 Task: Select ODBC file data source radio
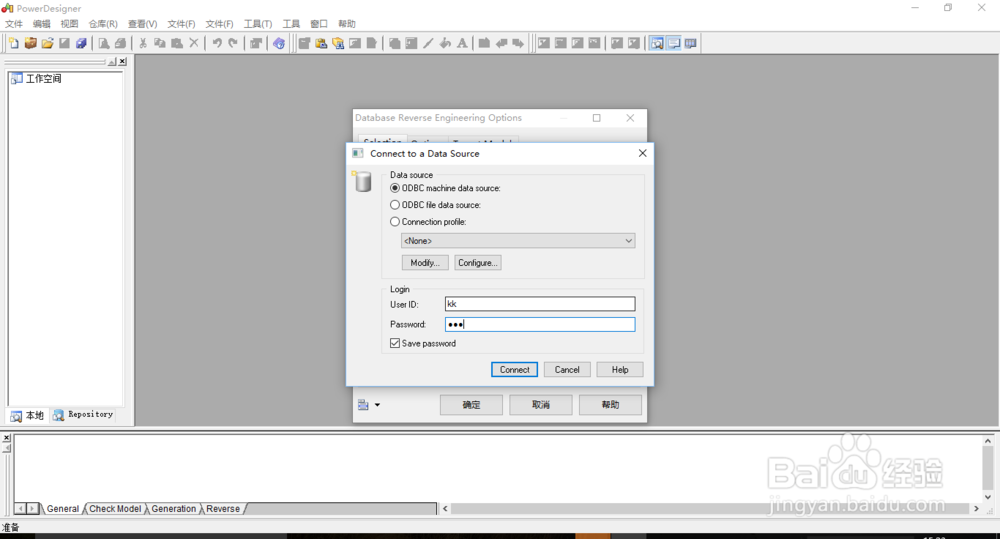pyautogui.click(x=395, y=205)
